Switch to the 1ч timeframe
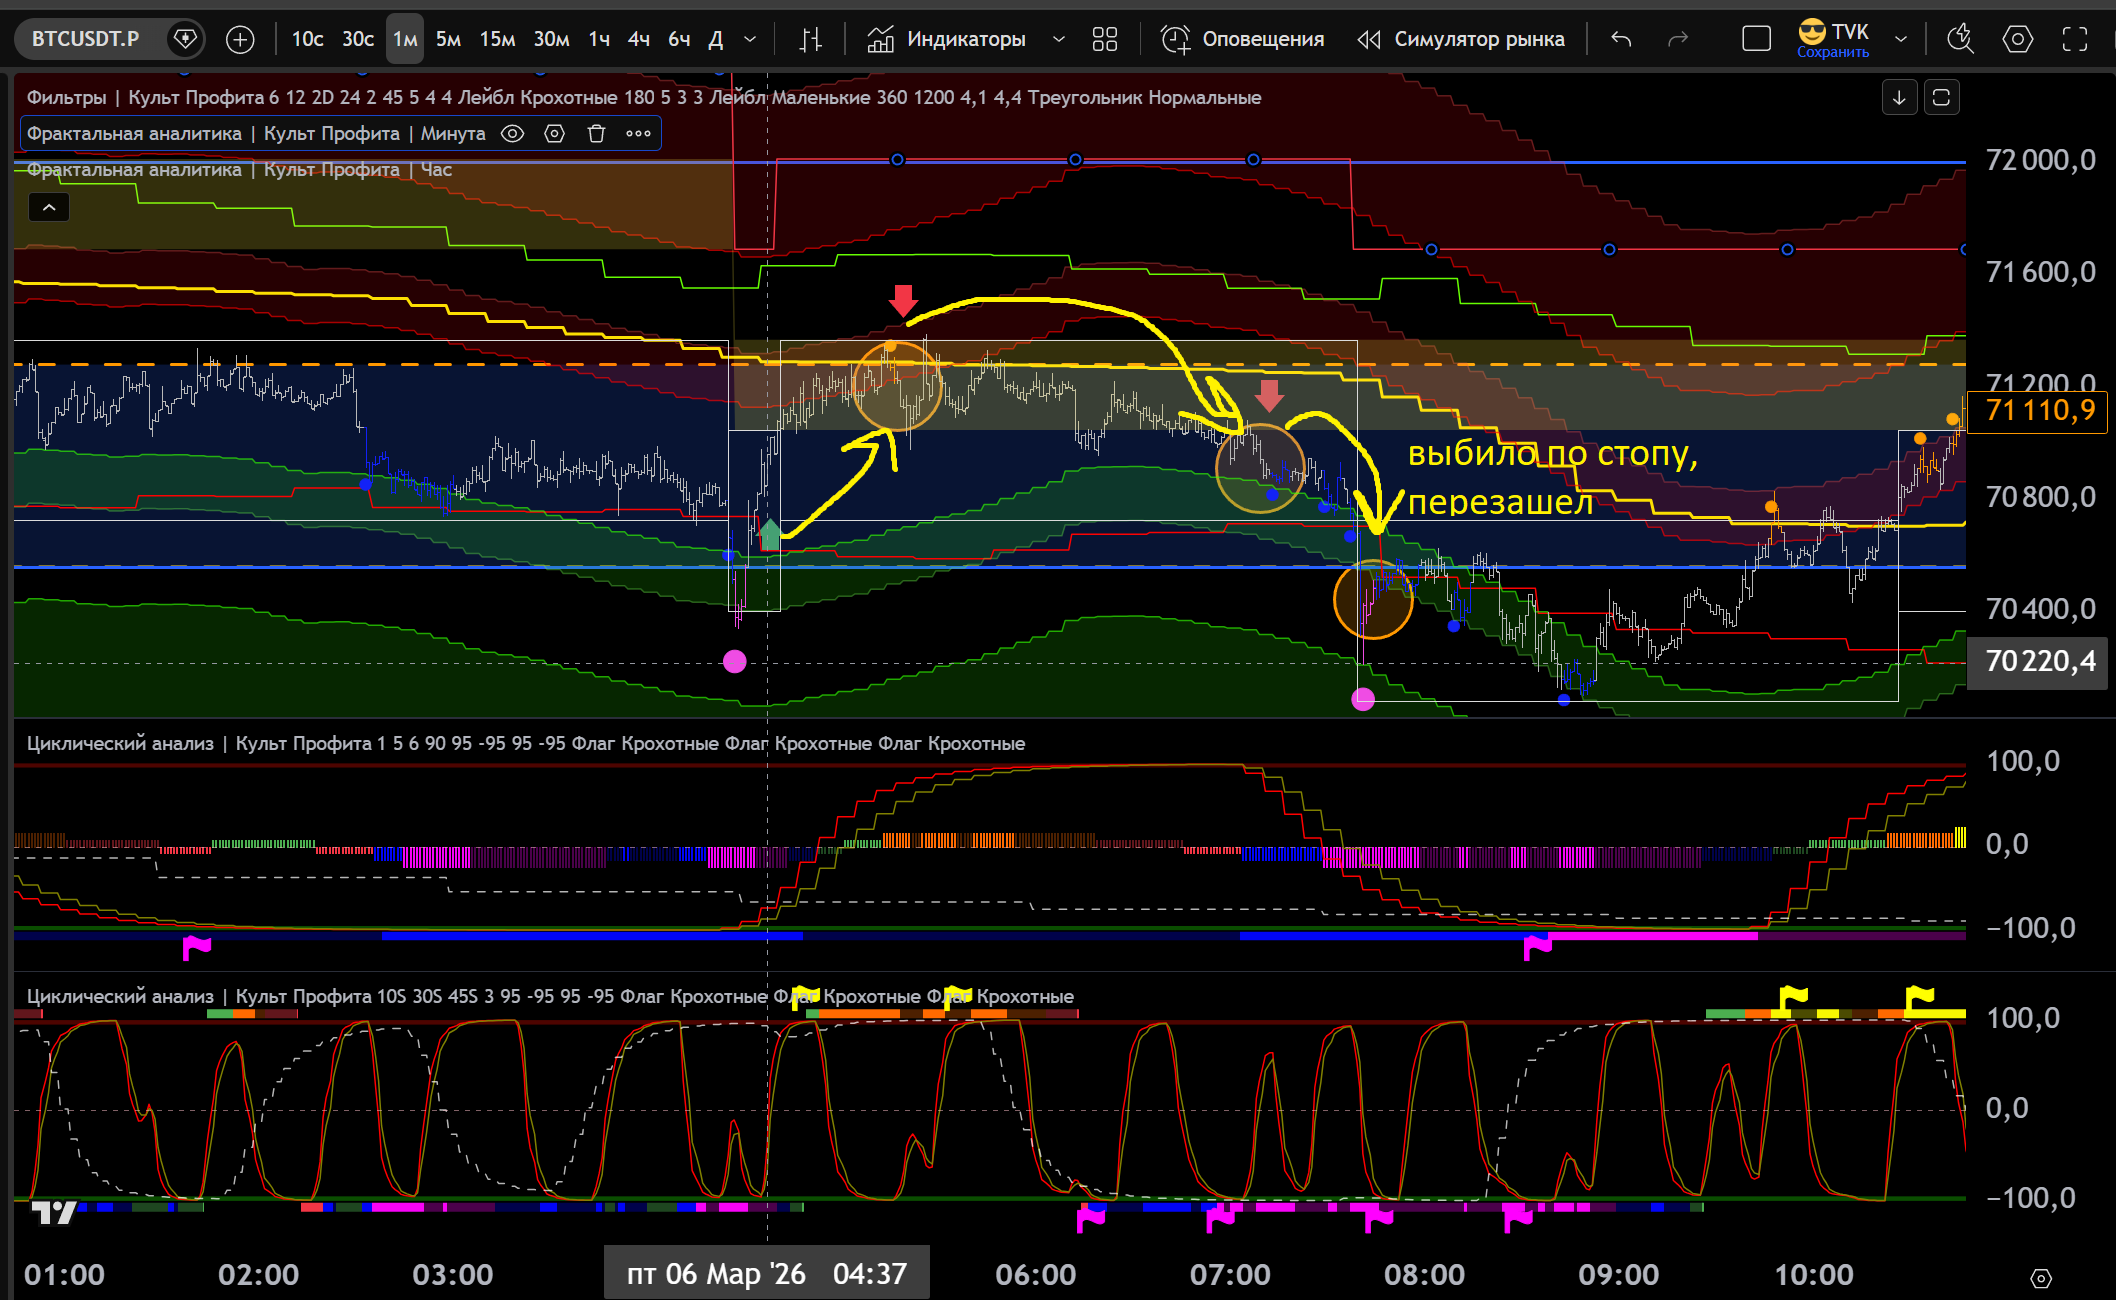This screenshot has height=1300, width=2116. pos(598,39)
